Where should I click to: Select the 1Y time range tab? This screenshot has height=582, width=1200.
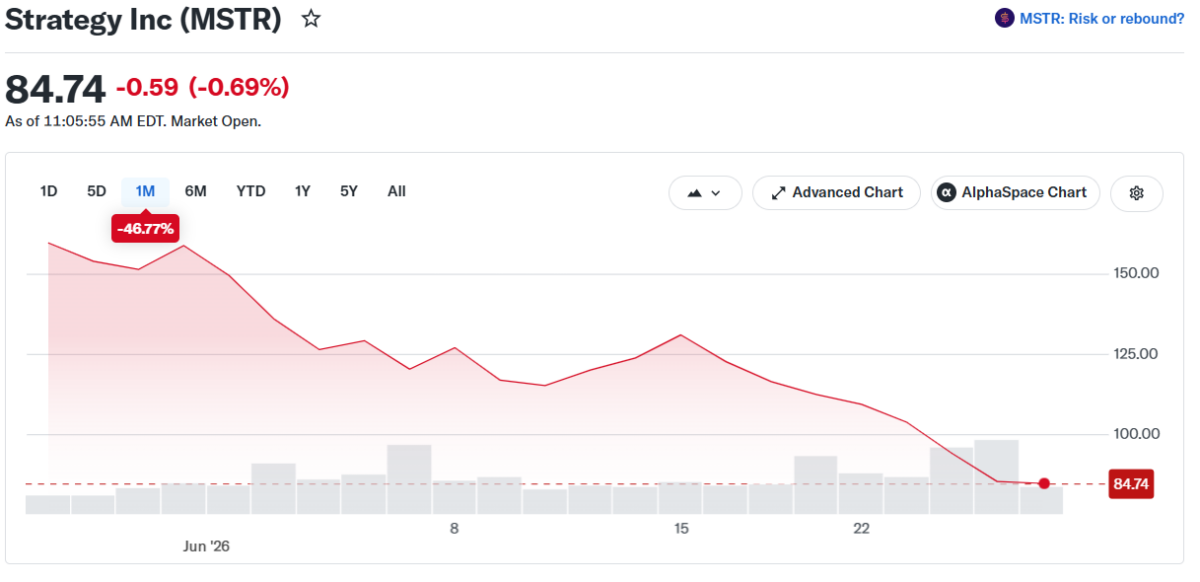302,191
